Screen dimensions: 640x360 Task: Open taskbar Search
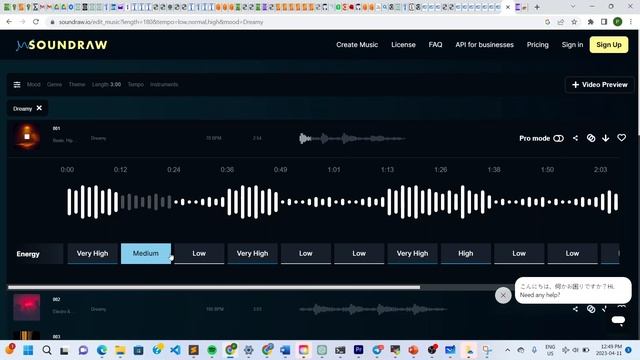[47, 350]
